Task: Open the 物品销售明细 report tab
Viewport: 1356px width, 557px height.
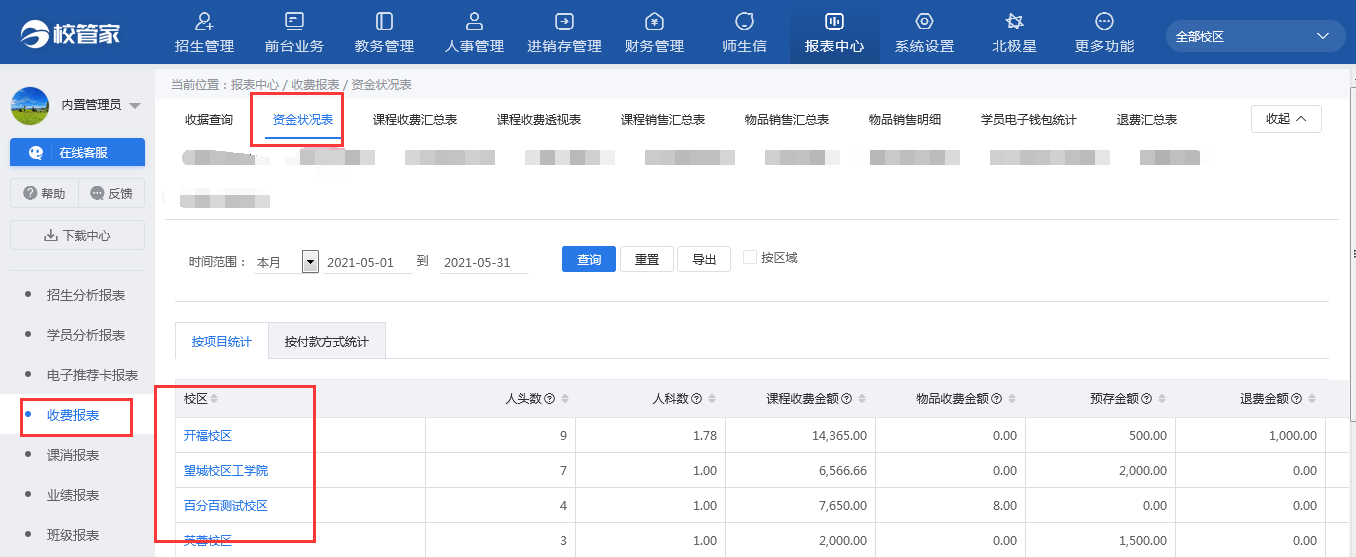Action: tap(905, 120)
